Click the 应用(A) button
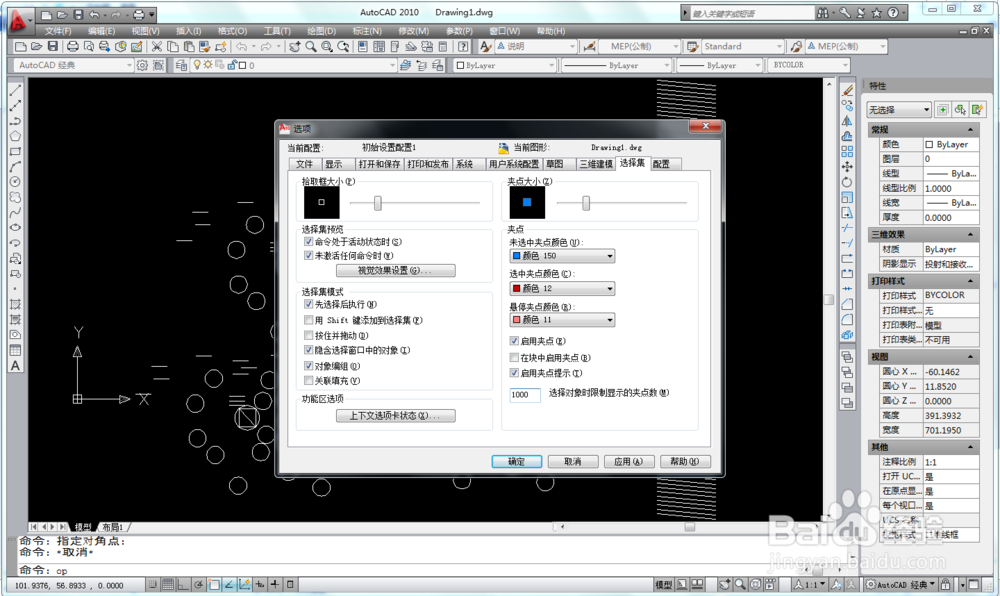The image size is (1000, 596). [x=629, y=462]
